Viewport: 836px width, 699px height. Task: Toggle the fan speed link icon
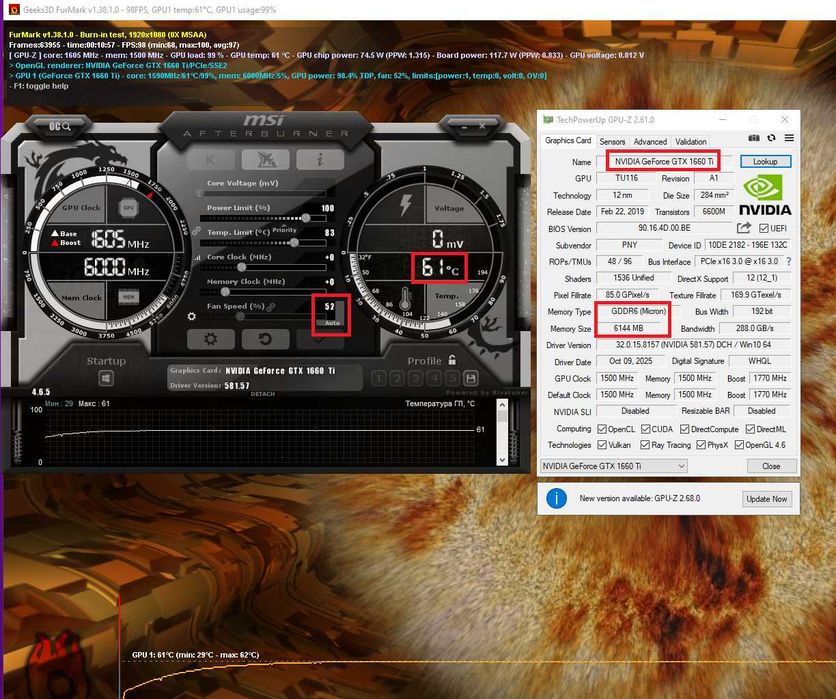[271, 307]
